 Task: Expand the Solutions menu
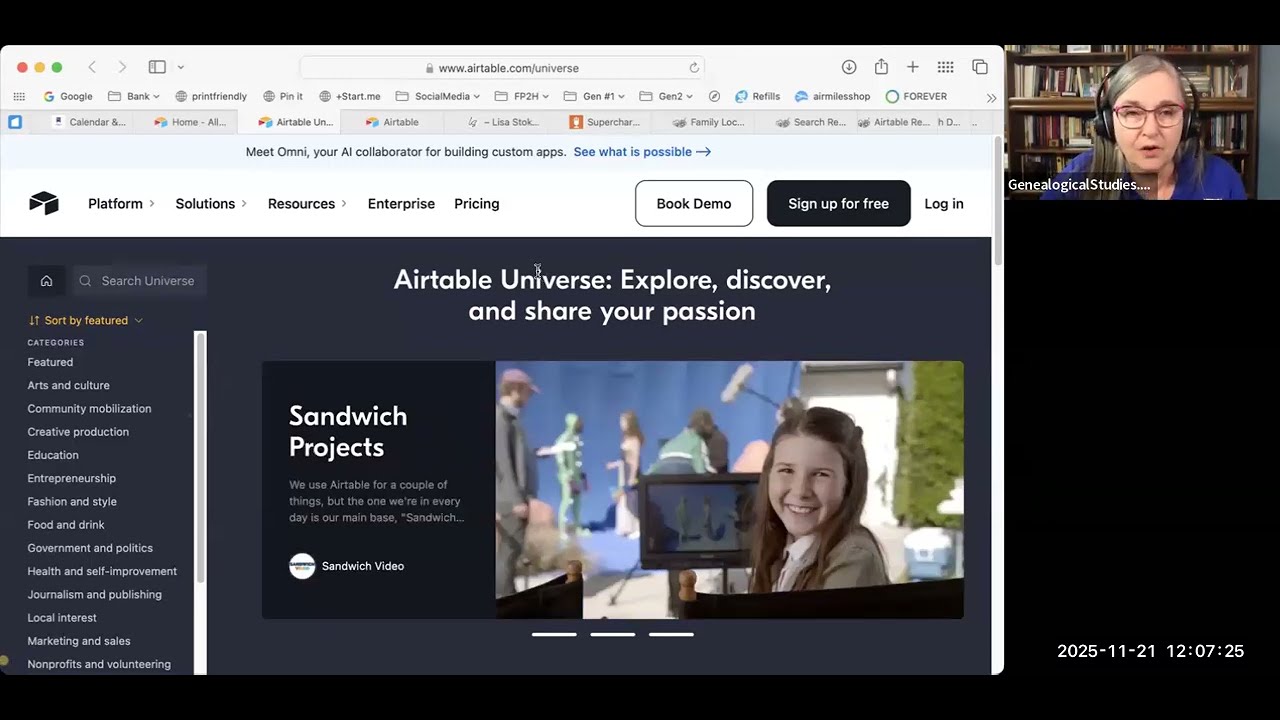pyautogui.click(x=211, y=203)
